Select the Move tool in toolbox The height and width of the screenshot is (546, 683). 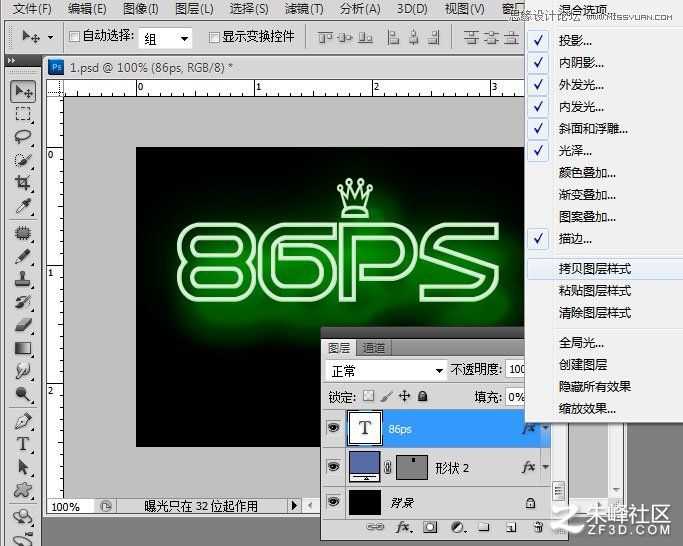tap(23, 92)
